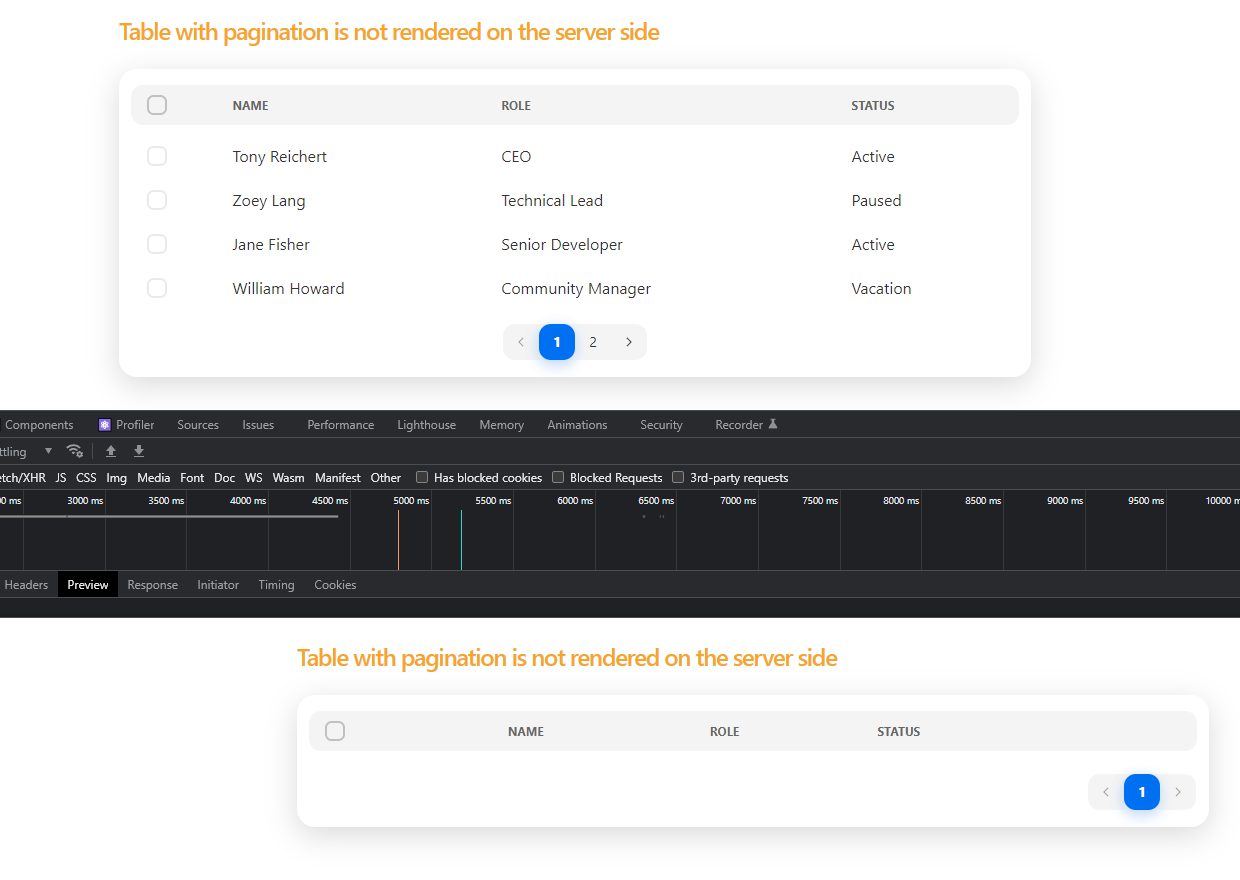
Task: Open the request Timing tab
Action: (x=276, y=585)
